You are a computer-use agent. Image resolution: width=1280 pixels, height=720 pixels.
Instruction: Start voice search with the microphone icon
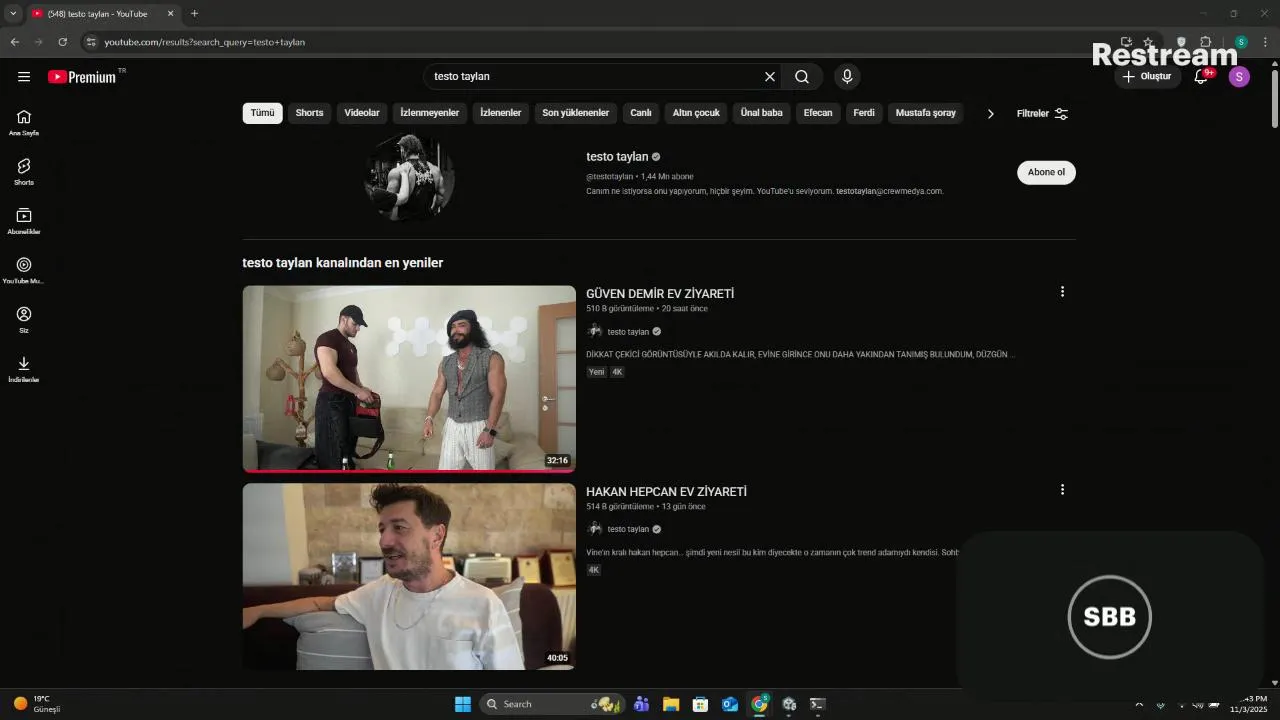pyautogui.click(x=847, y=77)
